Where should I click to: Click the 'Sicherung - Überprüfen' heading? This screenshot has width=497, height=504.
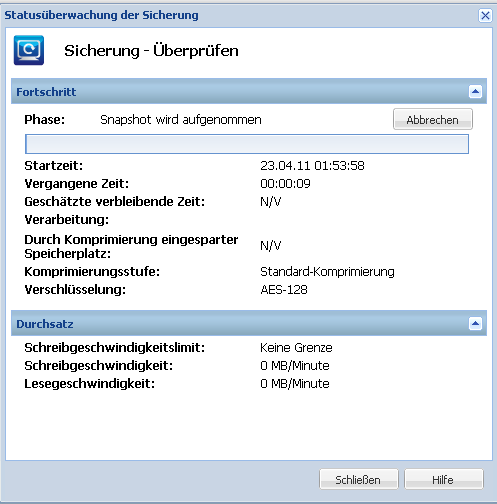tap(151, 51)
